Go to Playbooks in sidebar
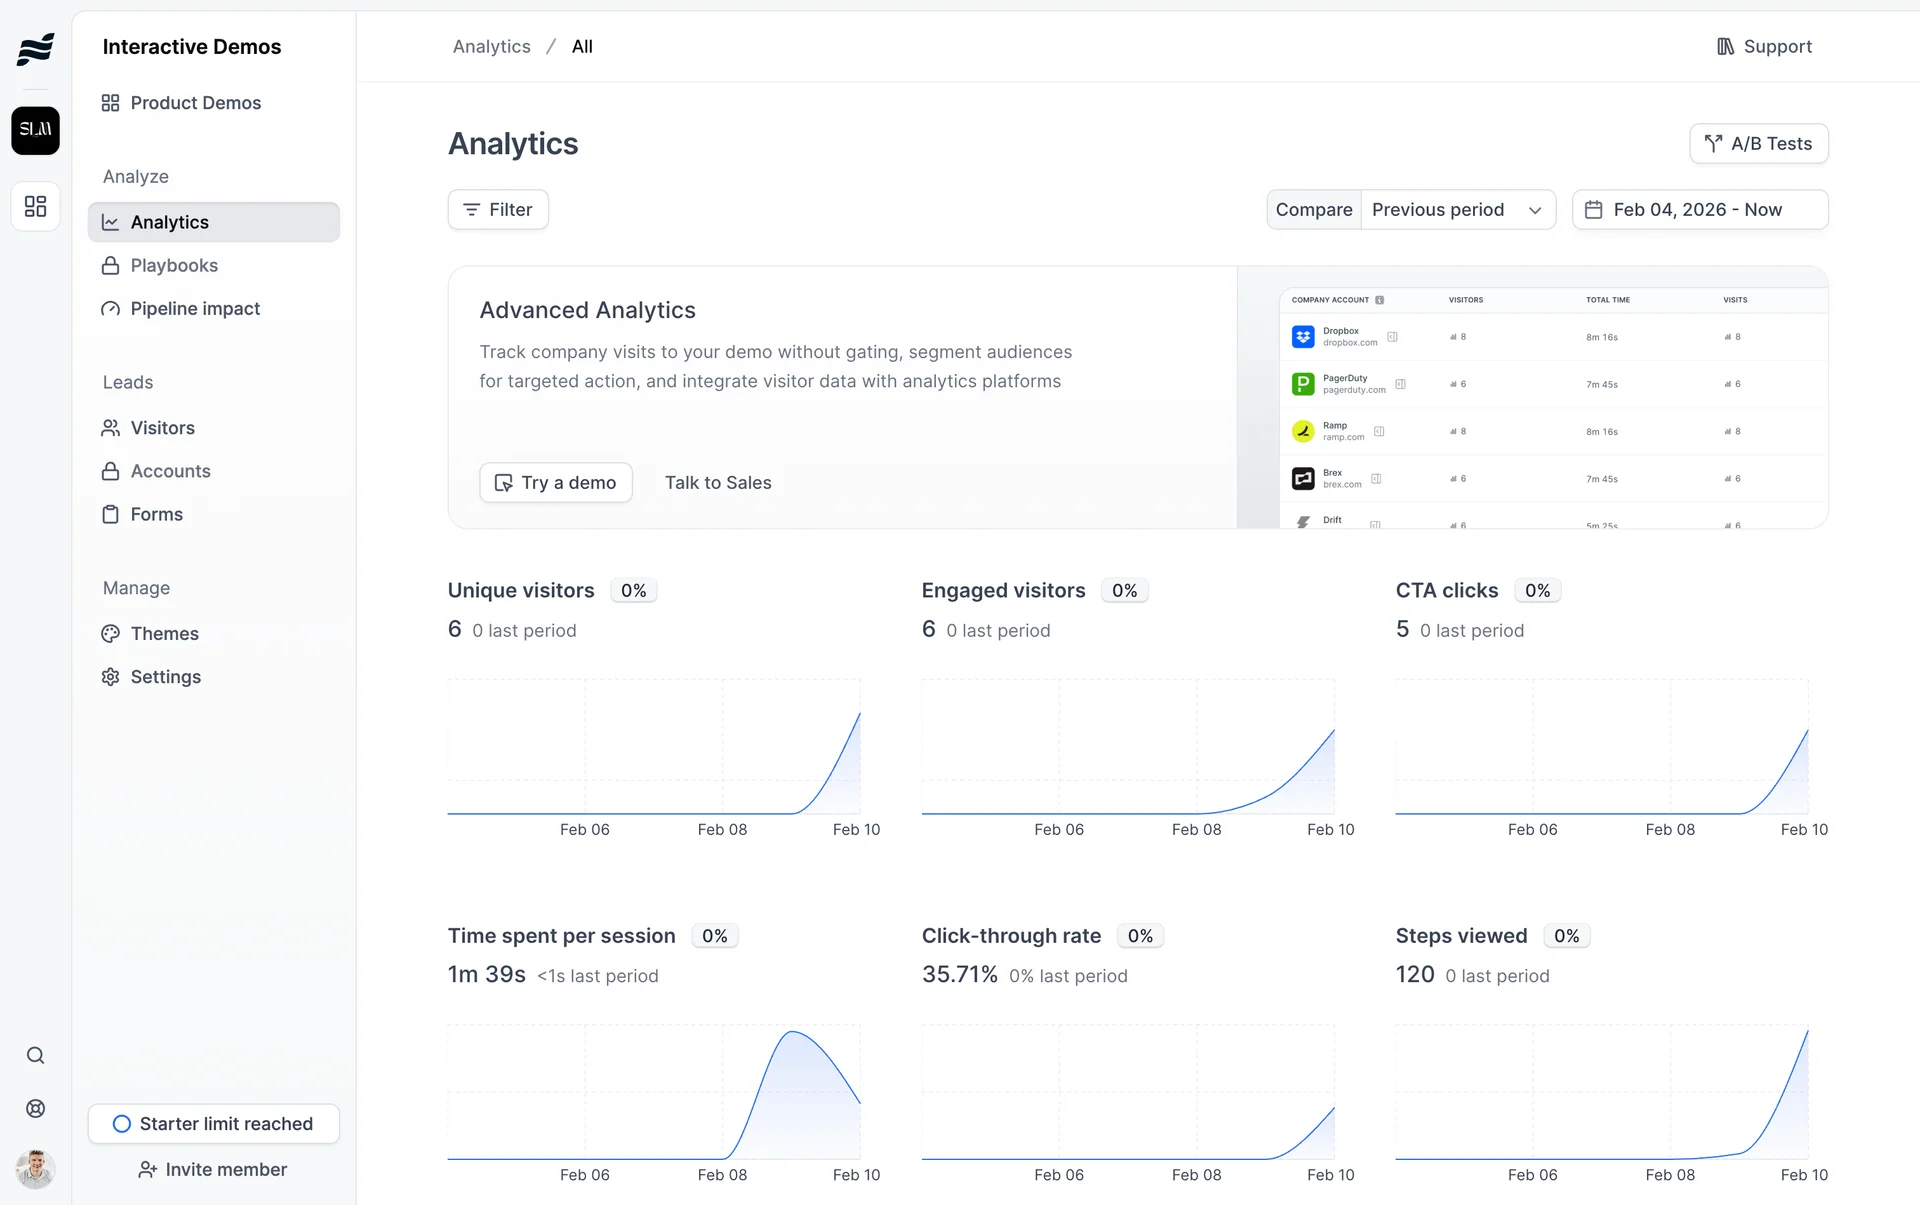The image size is (1920, 1205). 174,265
